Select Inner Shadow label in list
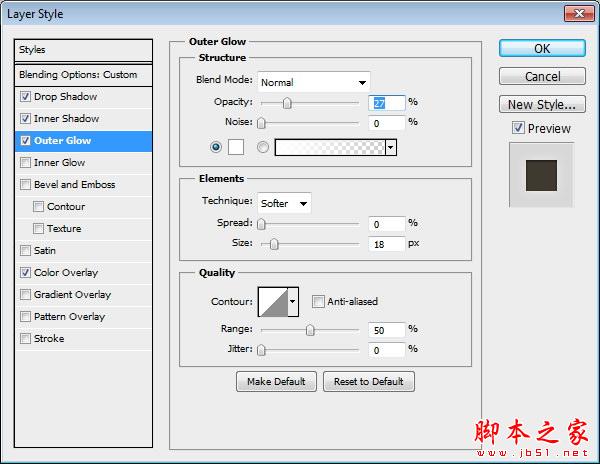The image size is (600, 464). (x=66, y=119)
